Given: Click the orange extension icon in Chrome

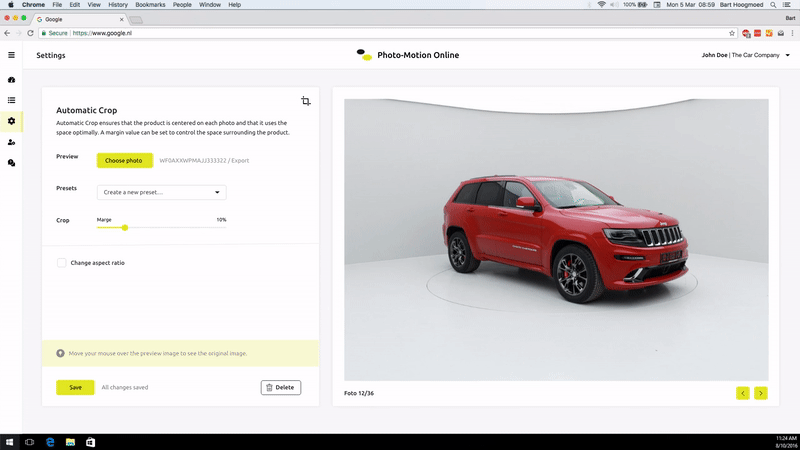Looking at the screenshot, I should coord(769,33).
